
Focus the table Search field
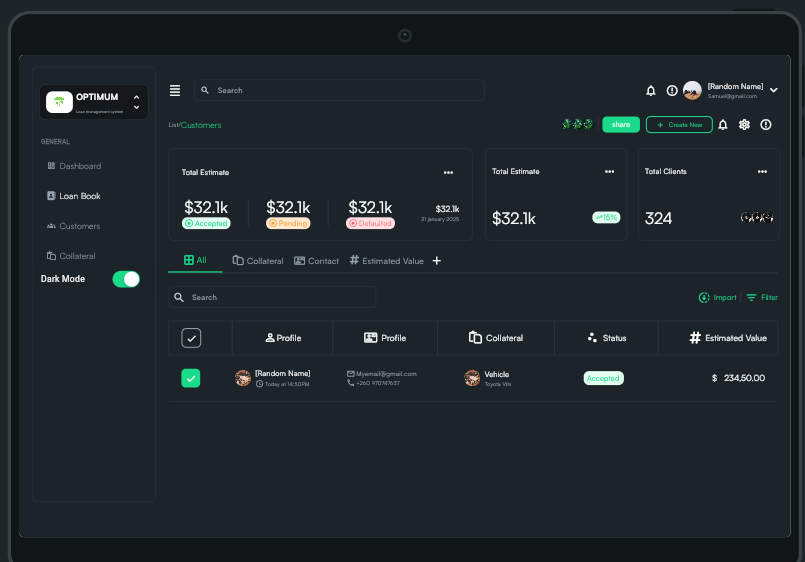[x=272, y=297]
